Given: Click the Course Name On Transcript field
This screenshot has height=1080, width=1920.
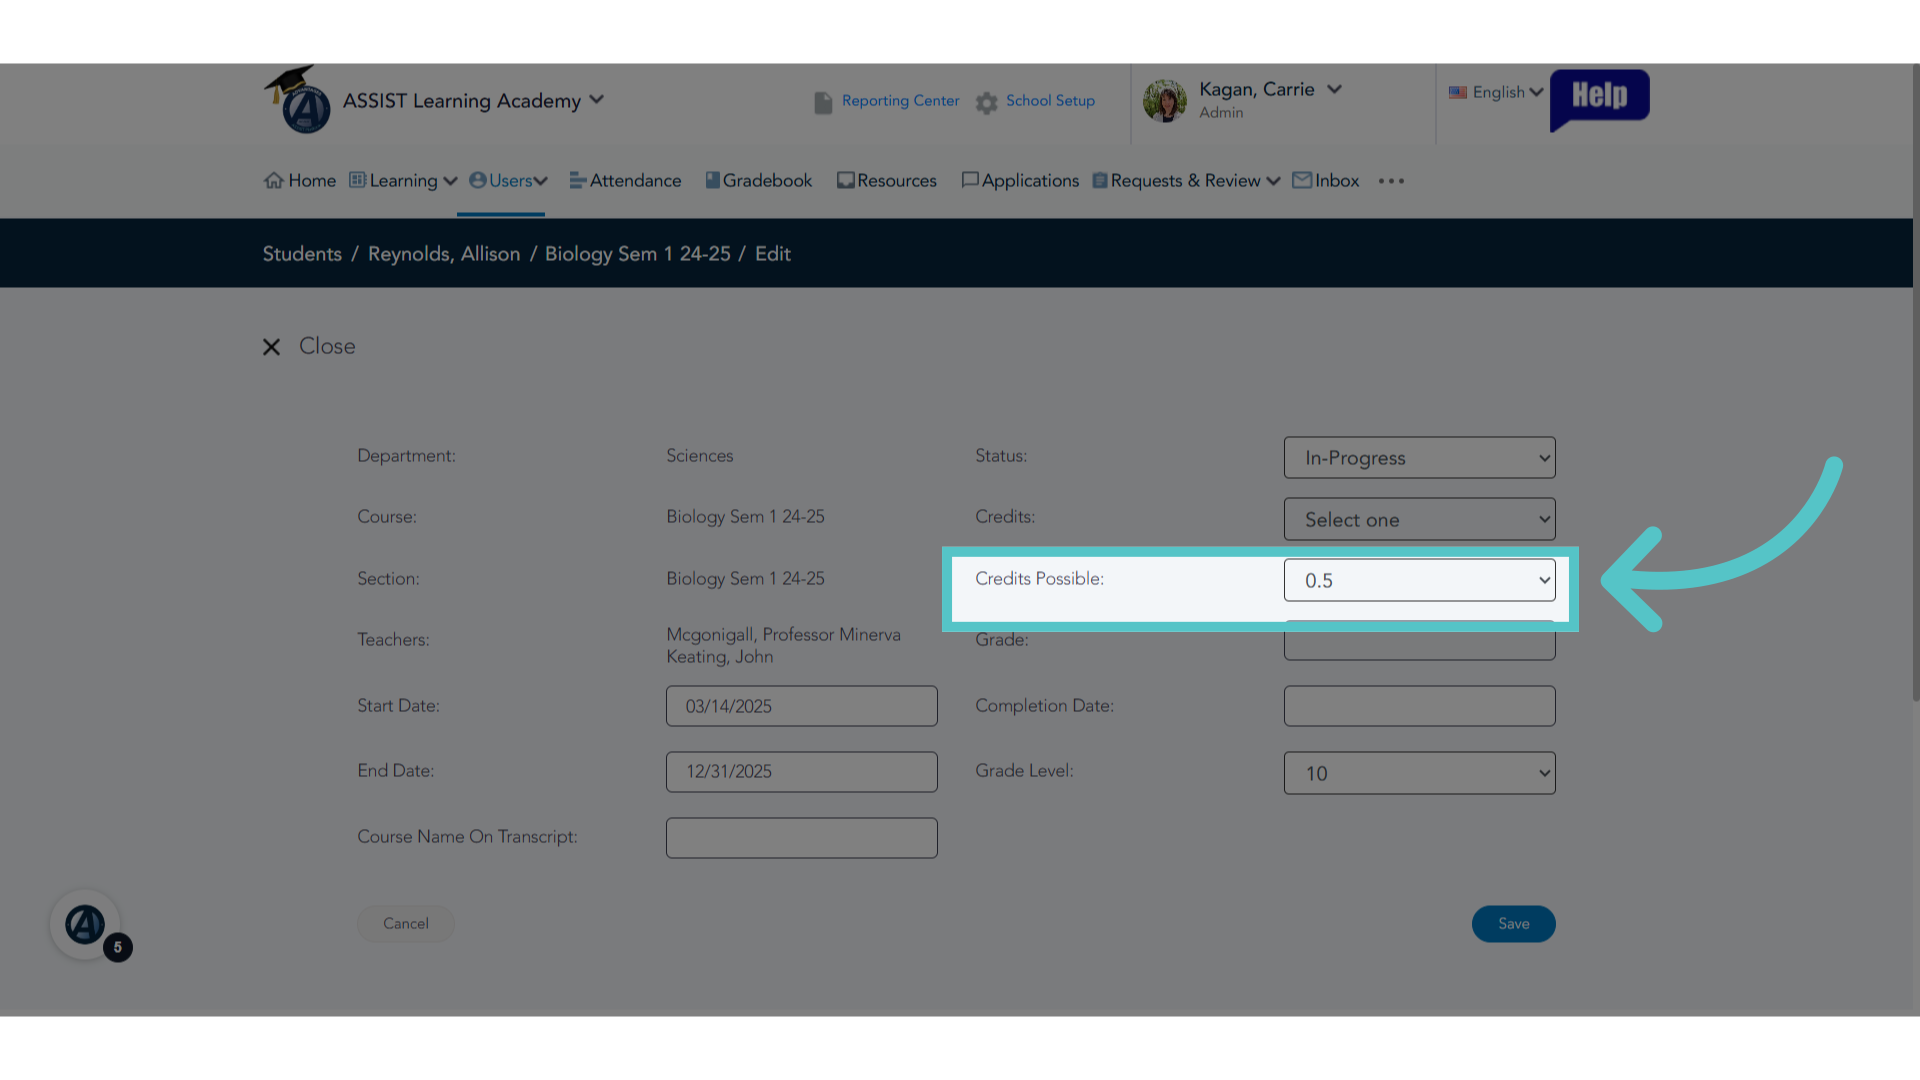Looking at the screenshot, I should (x=802, y=838).
